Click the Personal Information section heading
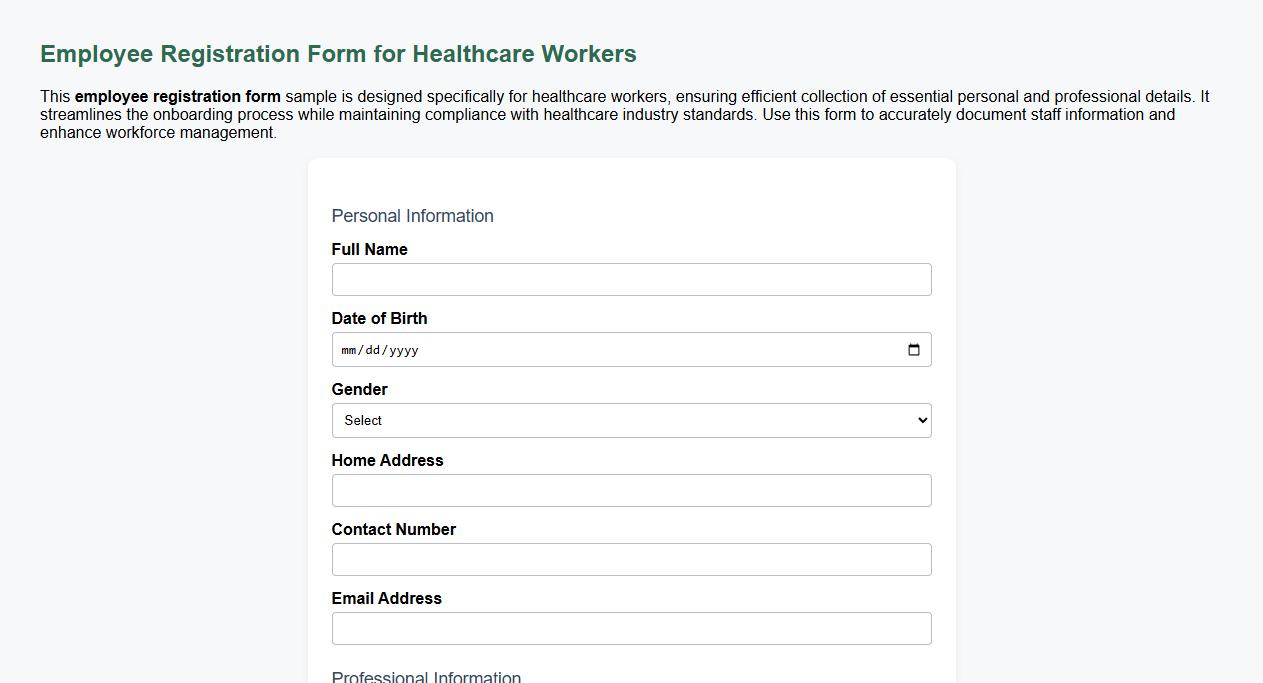Screen dimensions: 1263x683 [413, 216]
